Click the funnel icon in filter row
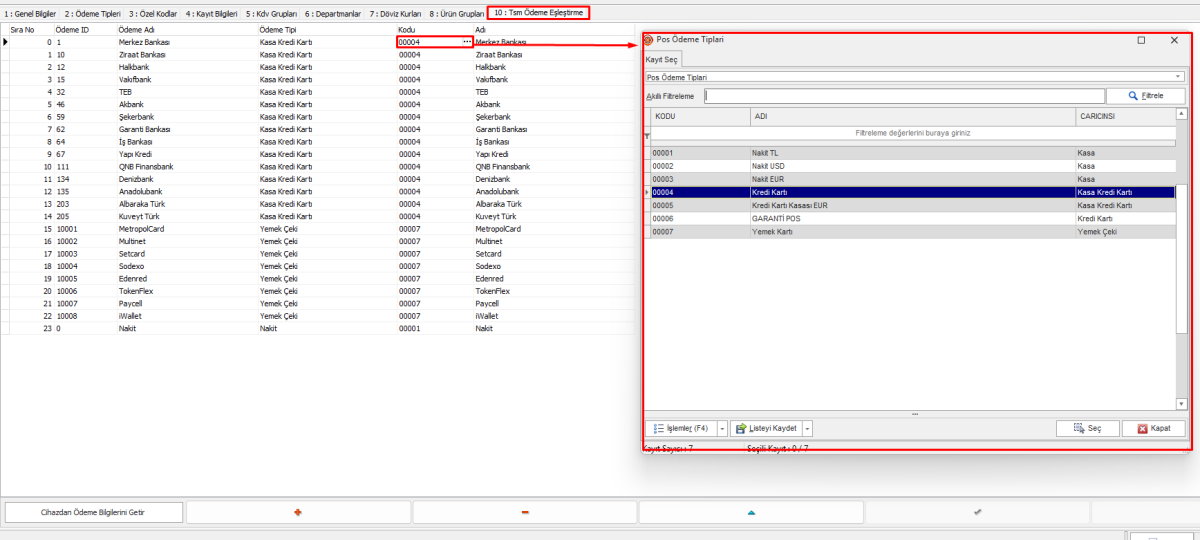Viewport: 1200px width, 540px height. pyautogui.click(x=646, y=135)
